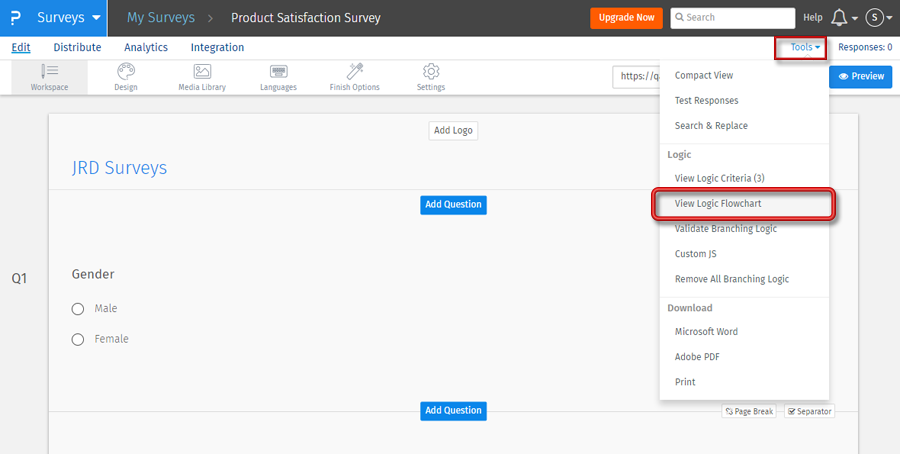Click the Add Logo button
This screenshot has width=900, height=454.
click(453, 131)
